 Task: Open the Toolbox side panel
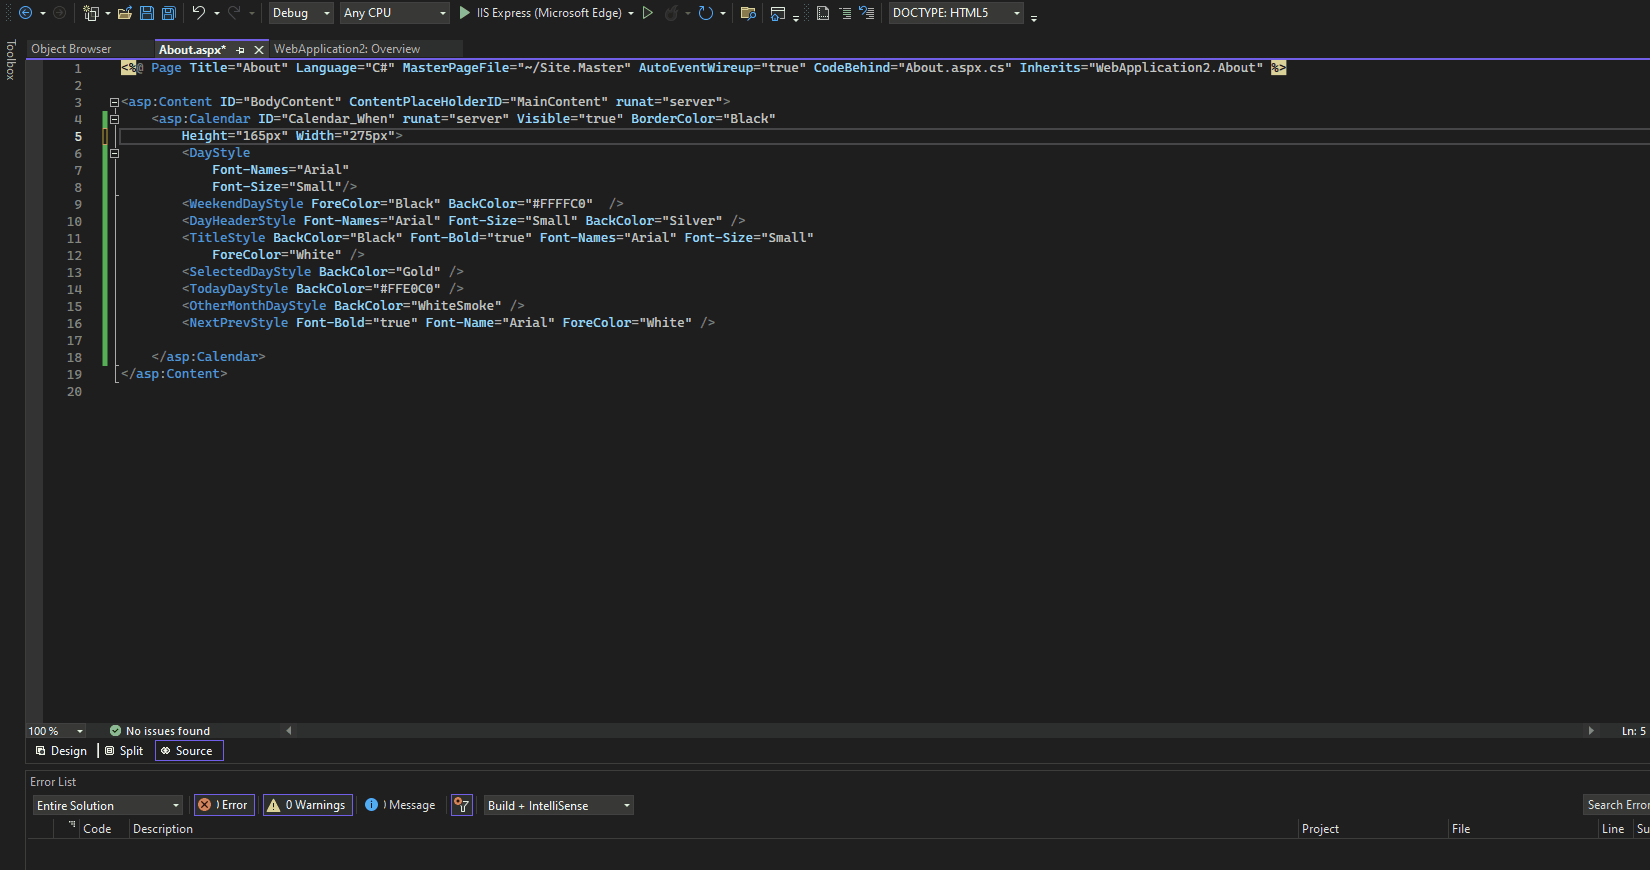(11, 60)
